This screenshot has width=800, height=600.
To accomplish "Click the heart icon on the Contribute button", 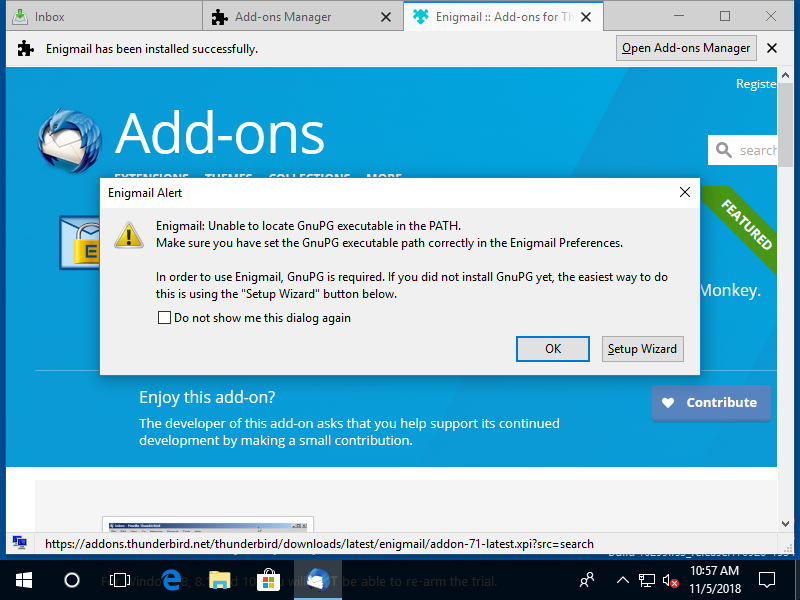I will pos(666,402).
